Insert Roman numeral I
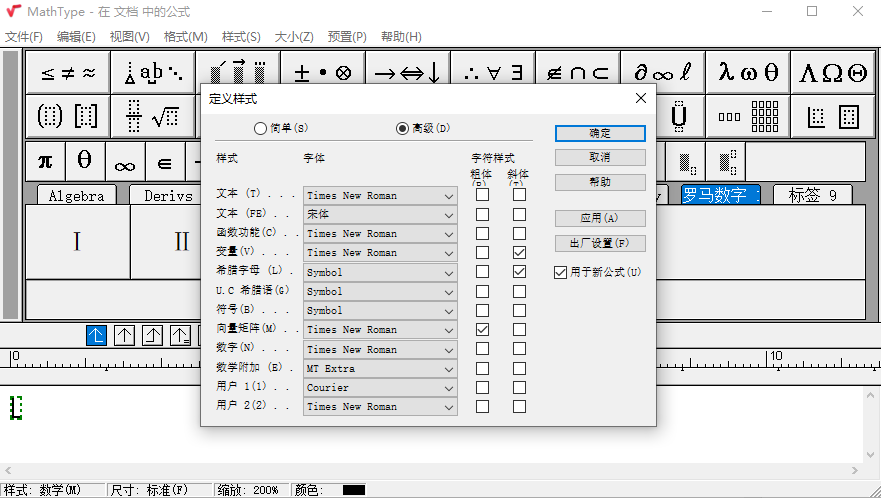The width and height of the screenshot is (881, 498). point(78,242)
